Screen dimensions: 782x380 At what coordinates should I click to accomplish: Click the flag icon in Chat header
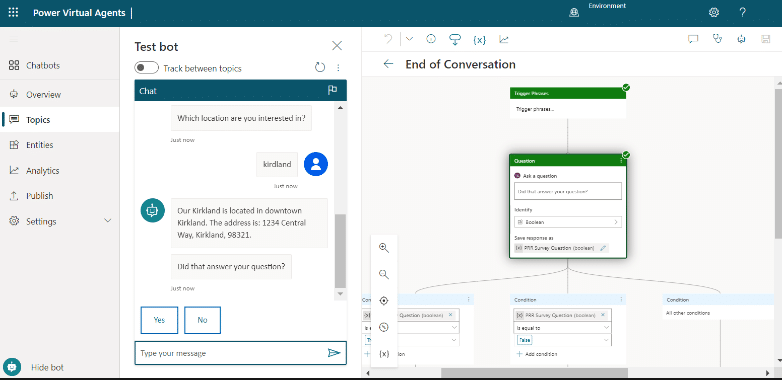click(332, 90)
